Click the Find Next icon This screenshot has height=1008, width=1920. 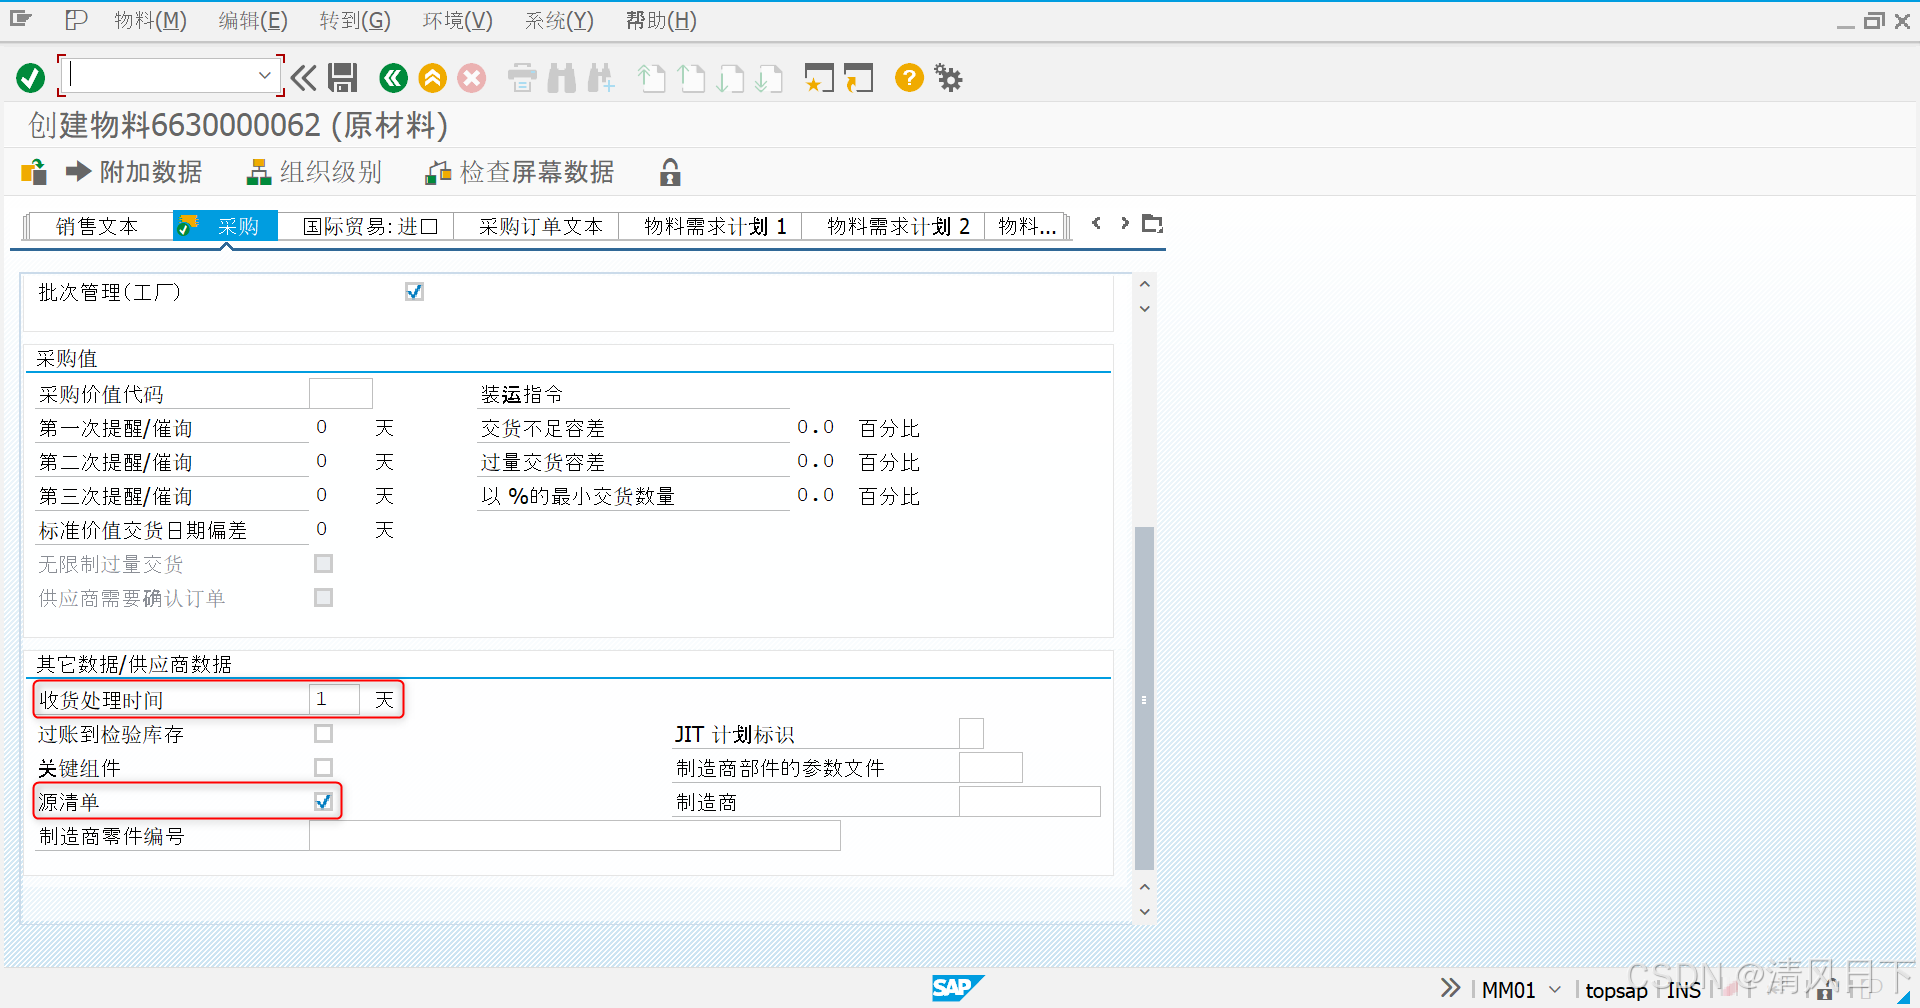601,78
